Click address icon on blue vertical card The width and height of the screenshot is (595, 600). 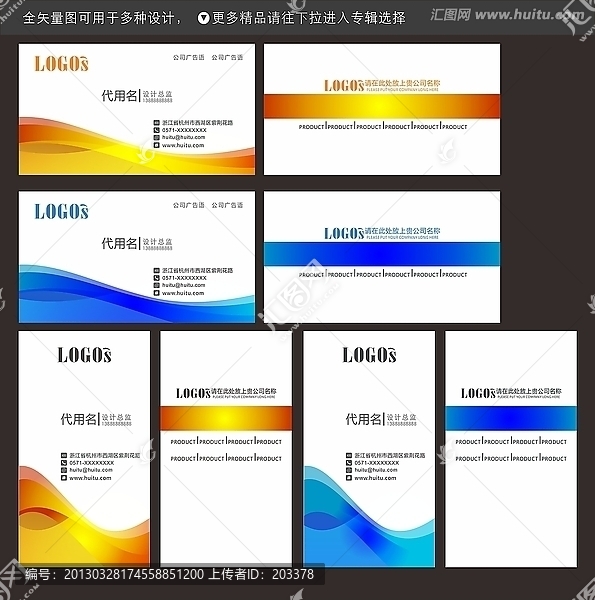pos(349,455)
